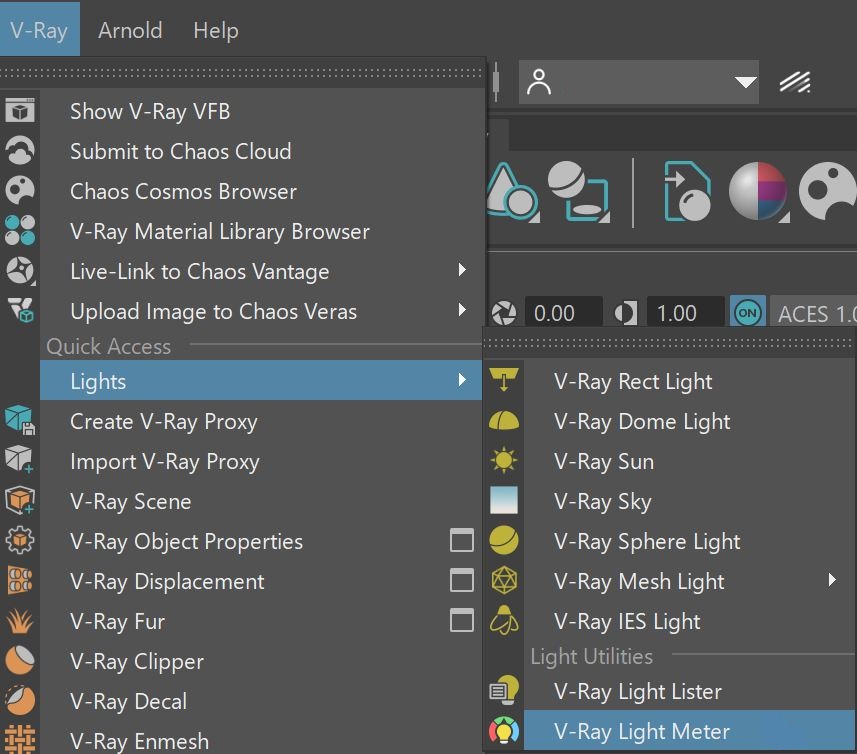Open V-Ray Object Properties option box
The image size is (857, 754).
[462, 540]
